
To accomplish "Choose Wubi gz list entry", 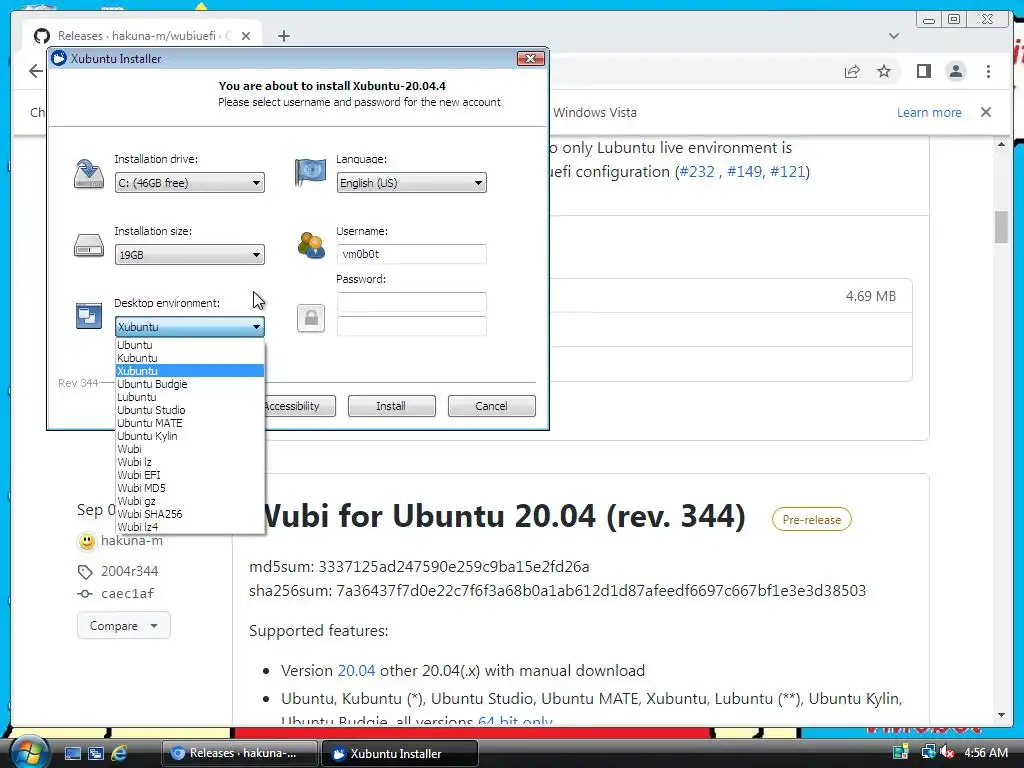I will 189,501.
